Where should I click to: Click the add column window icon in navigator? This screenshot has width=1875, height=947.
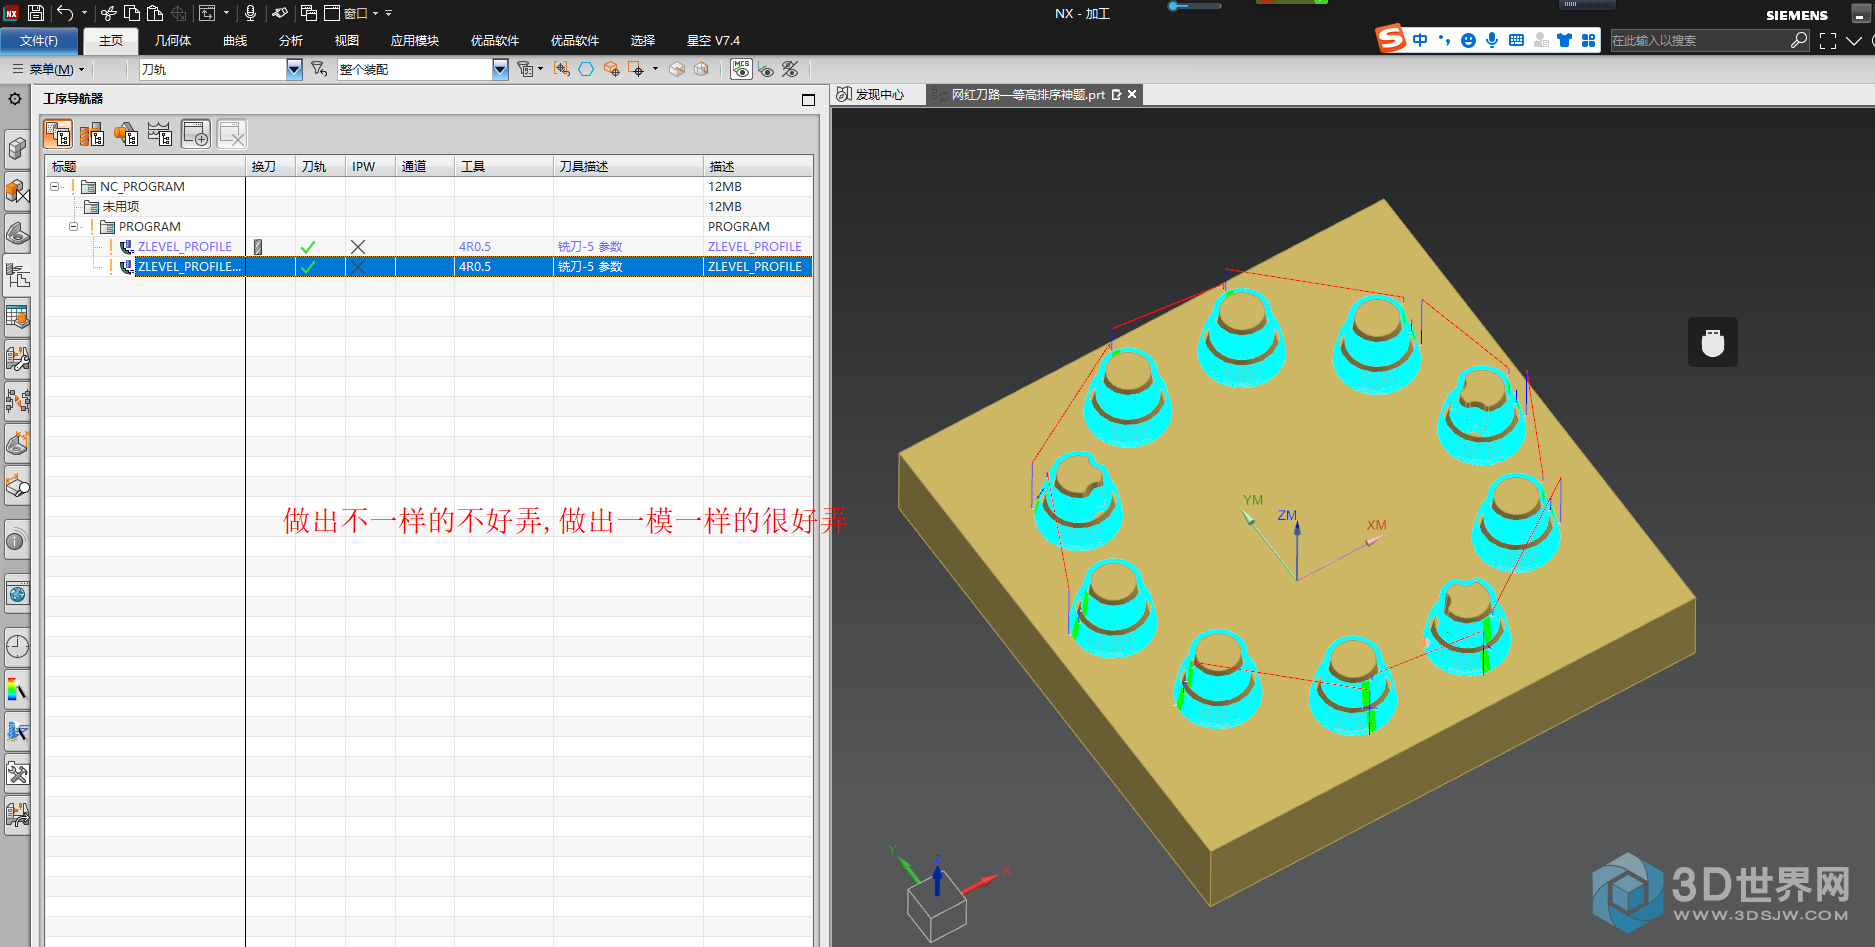tap(195, 134)
